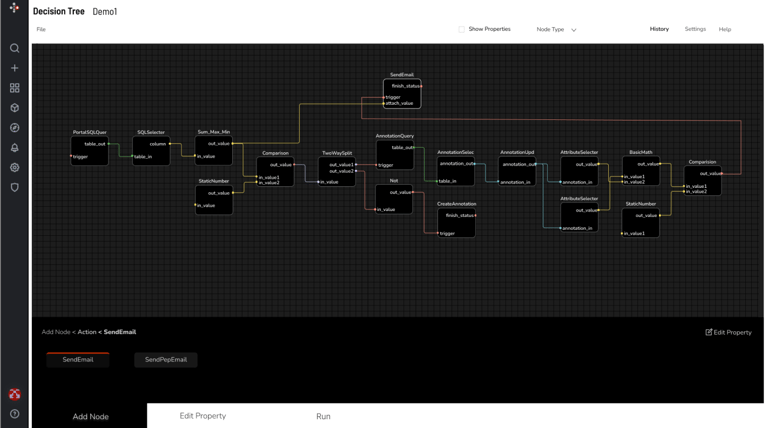Open the help question mark icon in the sidebar

[15, 414]
